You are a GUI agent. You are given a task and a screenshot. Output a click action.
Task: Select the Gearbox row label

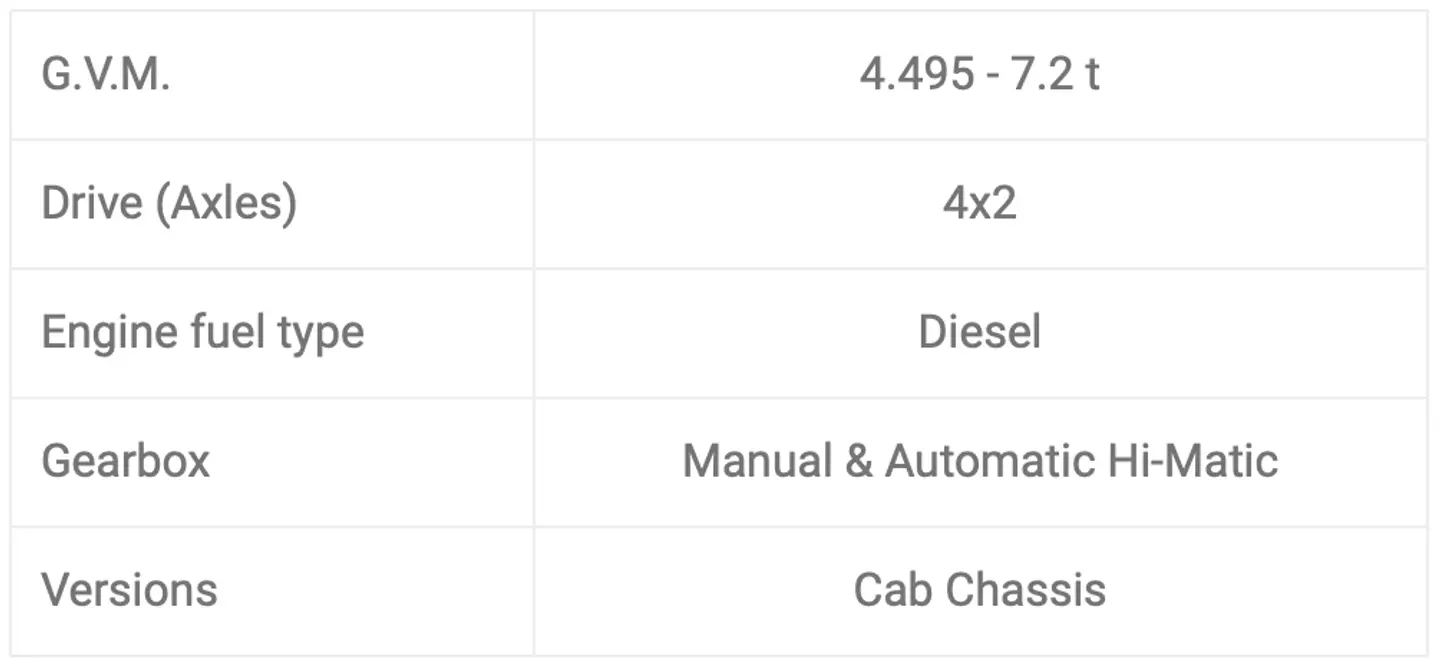pyautogui.click(x=126, y=461)
